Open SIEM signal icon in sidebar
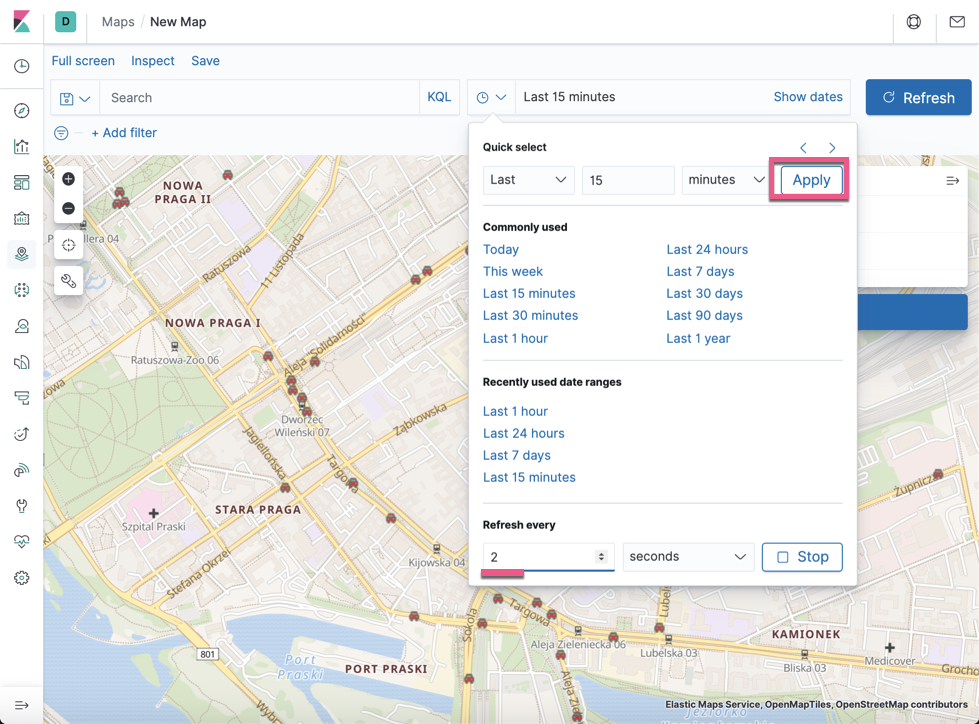 click(x=21, y=470)
